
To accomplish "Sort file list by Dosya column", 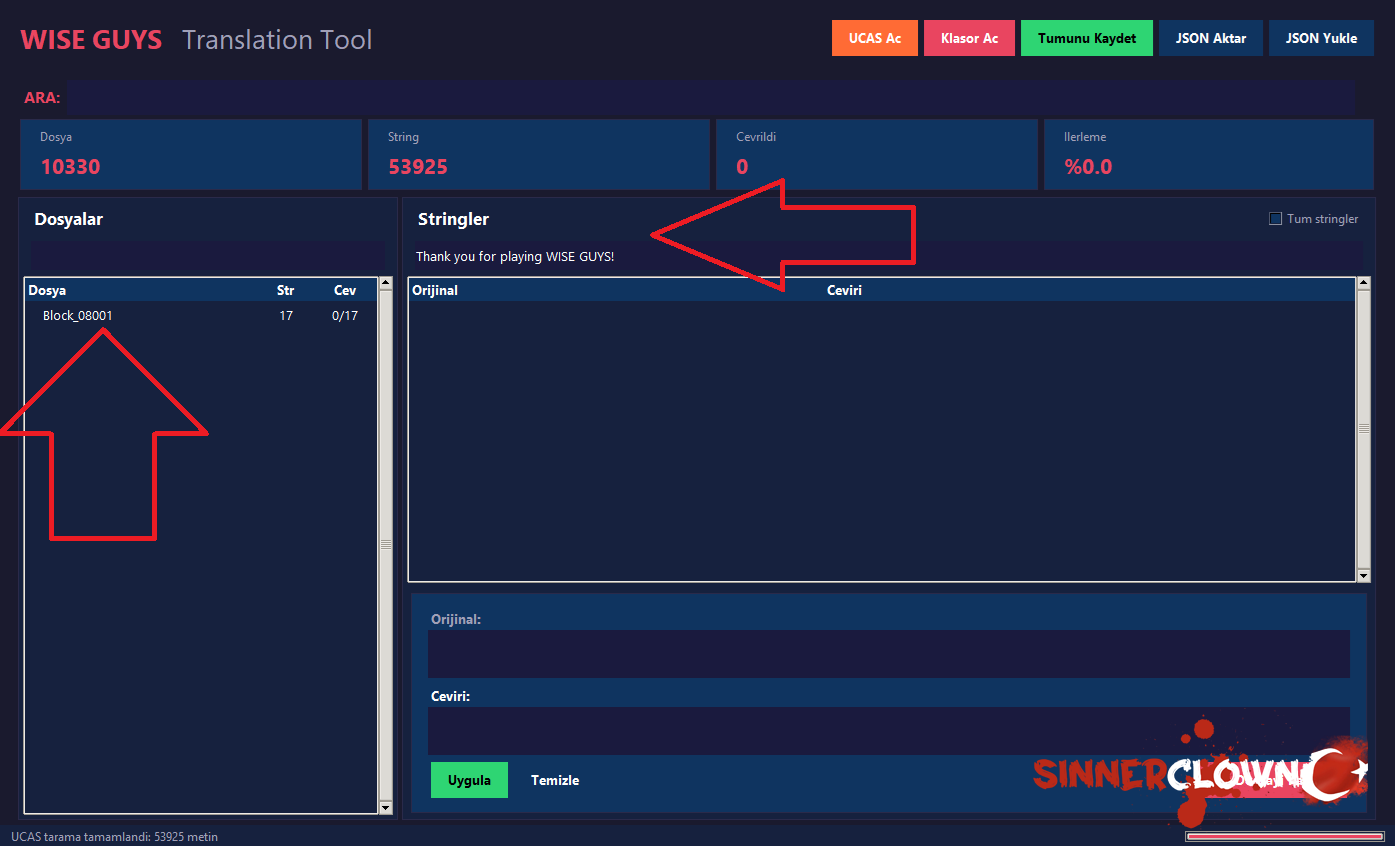I will click(x=47, y=291).
